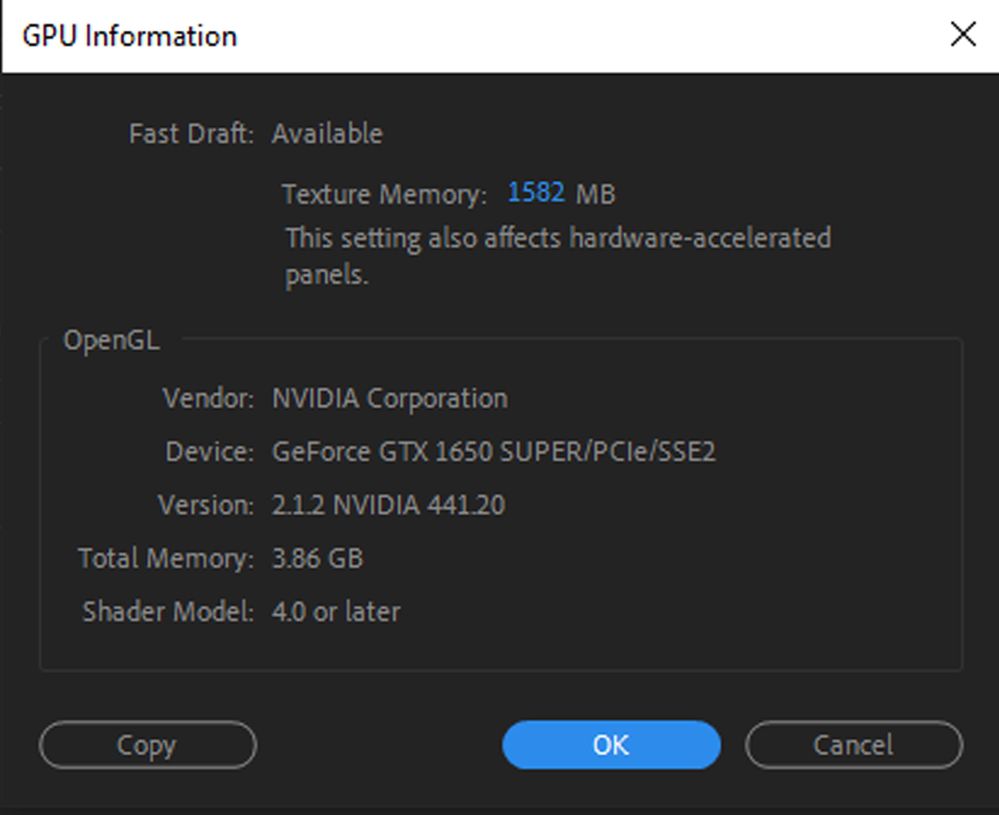Click the OK button
Screen dimensions: 999x815
click(x=610, y=745)
